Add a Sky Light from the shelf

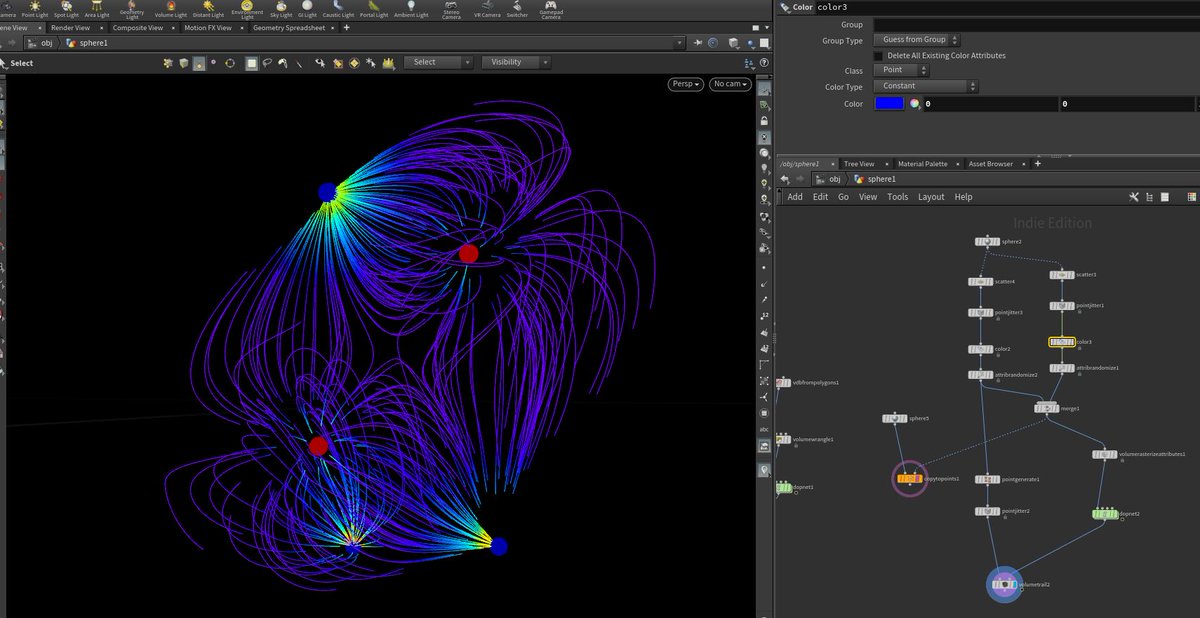point(281,9)
